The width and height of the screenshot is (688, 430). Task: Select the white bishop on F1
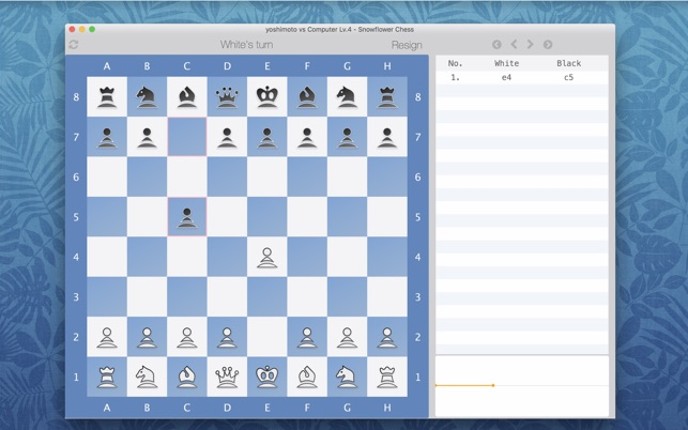click(x=307, y=377)
